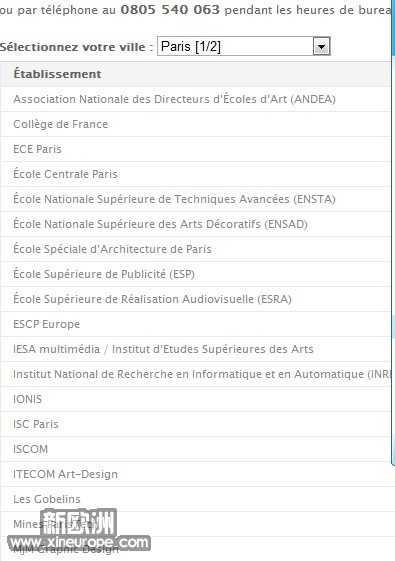Pick École Supérieure de Publicité (ESP)

(195, 274)
